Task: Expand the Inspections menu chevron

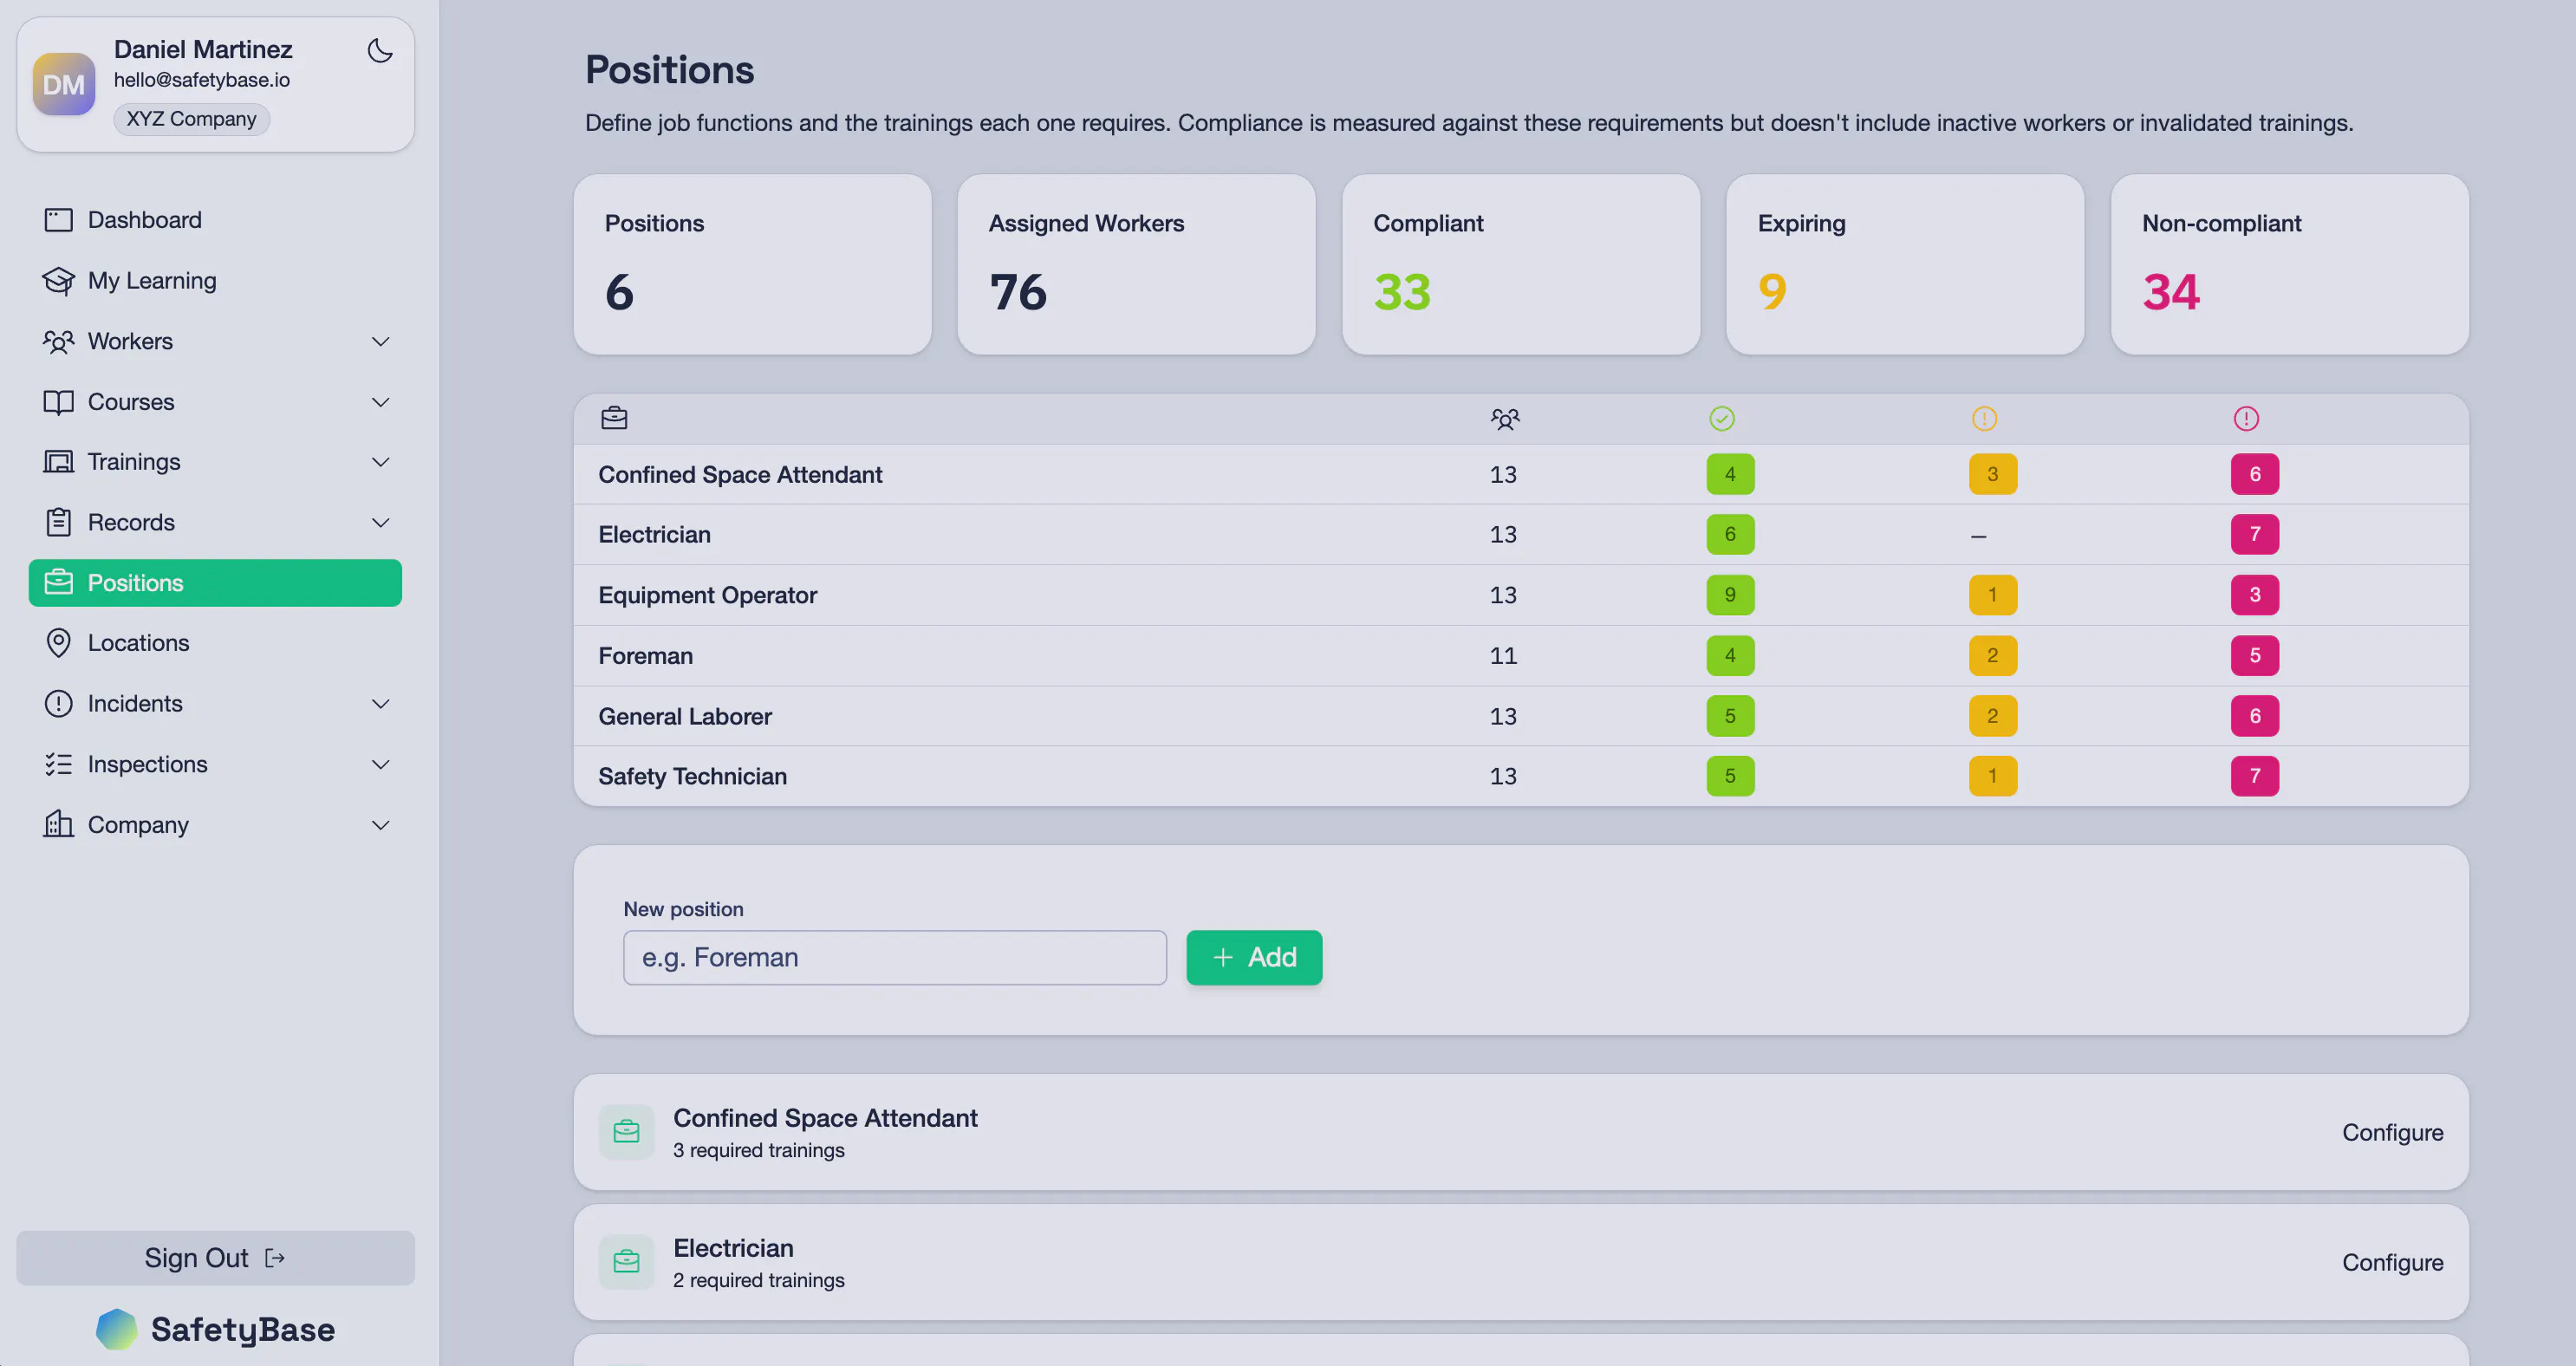Action: tap(380, 765)
